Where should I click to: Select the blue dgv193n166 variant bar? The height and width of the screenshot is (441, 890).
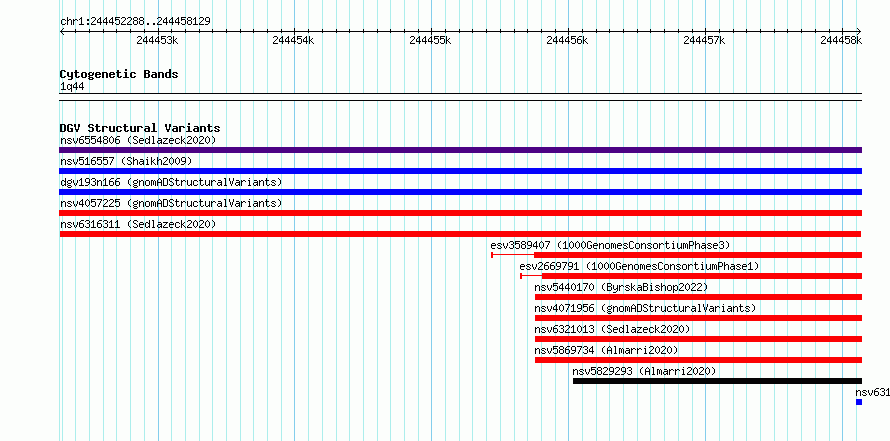coord(460,192)
